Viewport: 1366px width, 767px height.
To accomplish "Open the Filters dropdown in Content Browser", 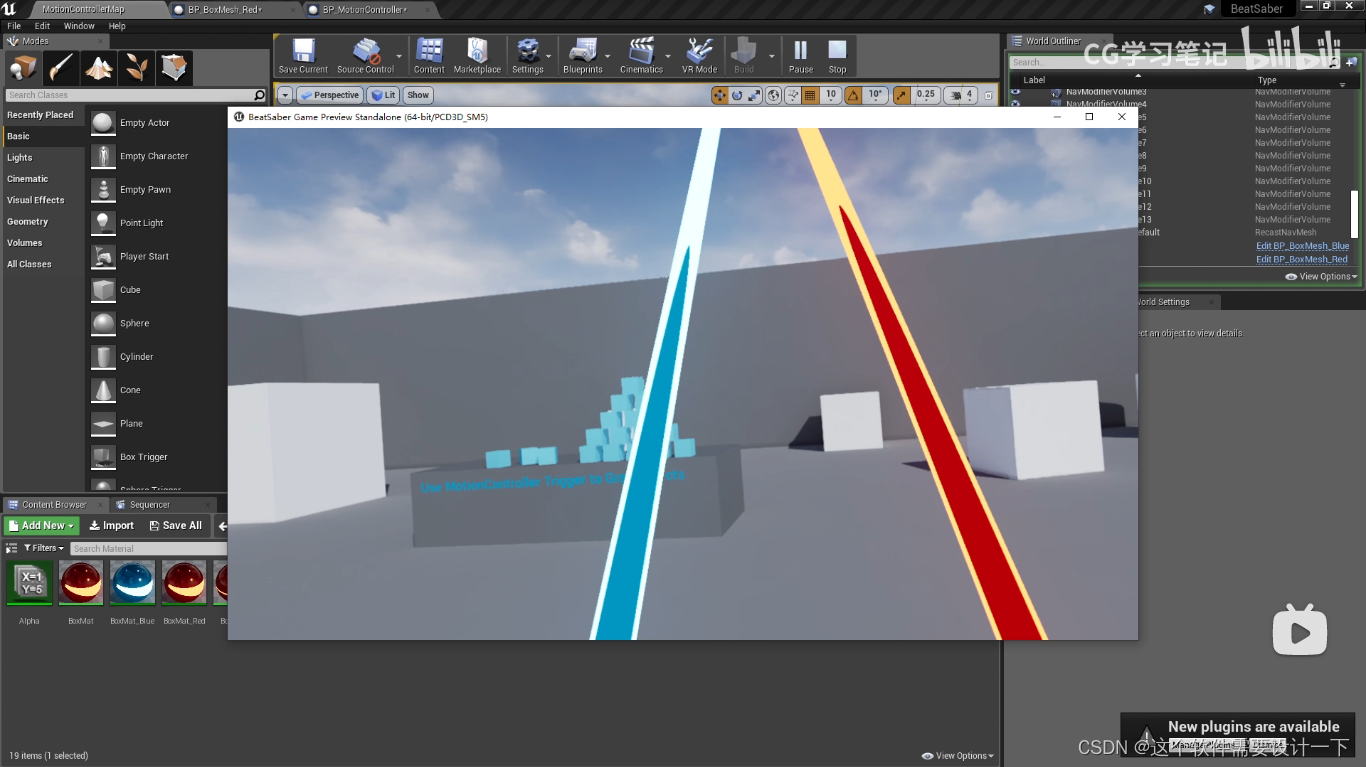I will (43, 548).
